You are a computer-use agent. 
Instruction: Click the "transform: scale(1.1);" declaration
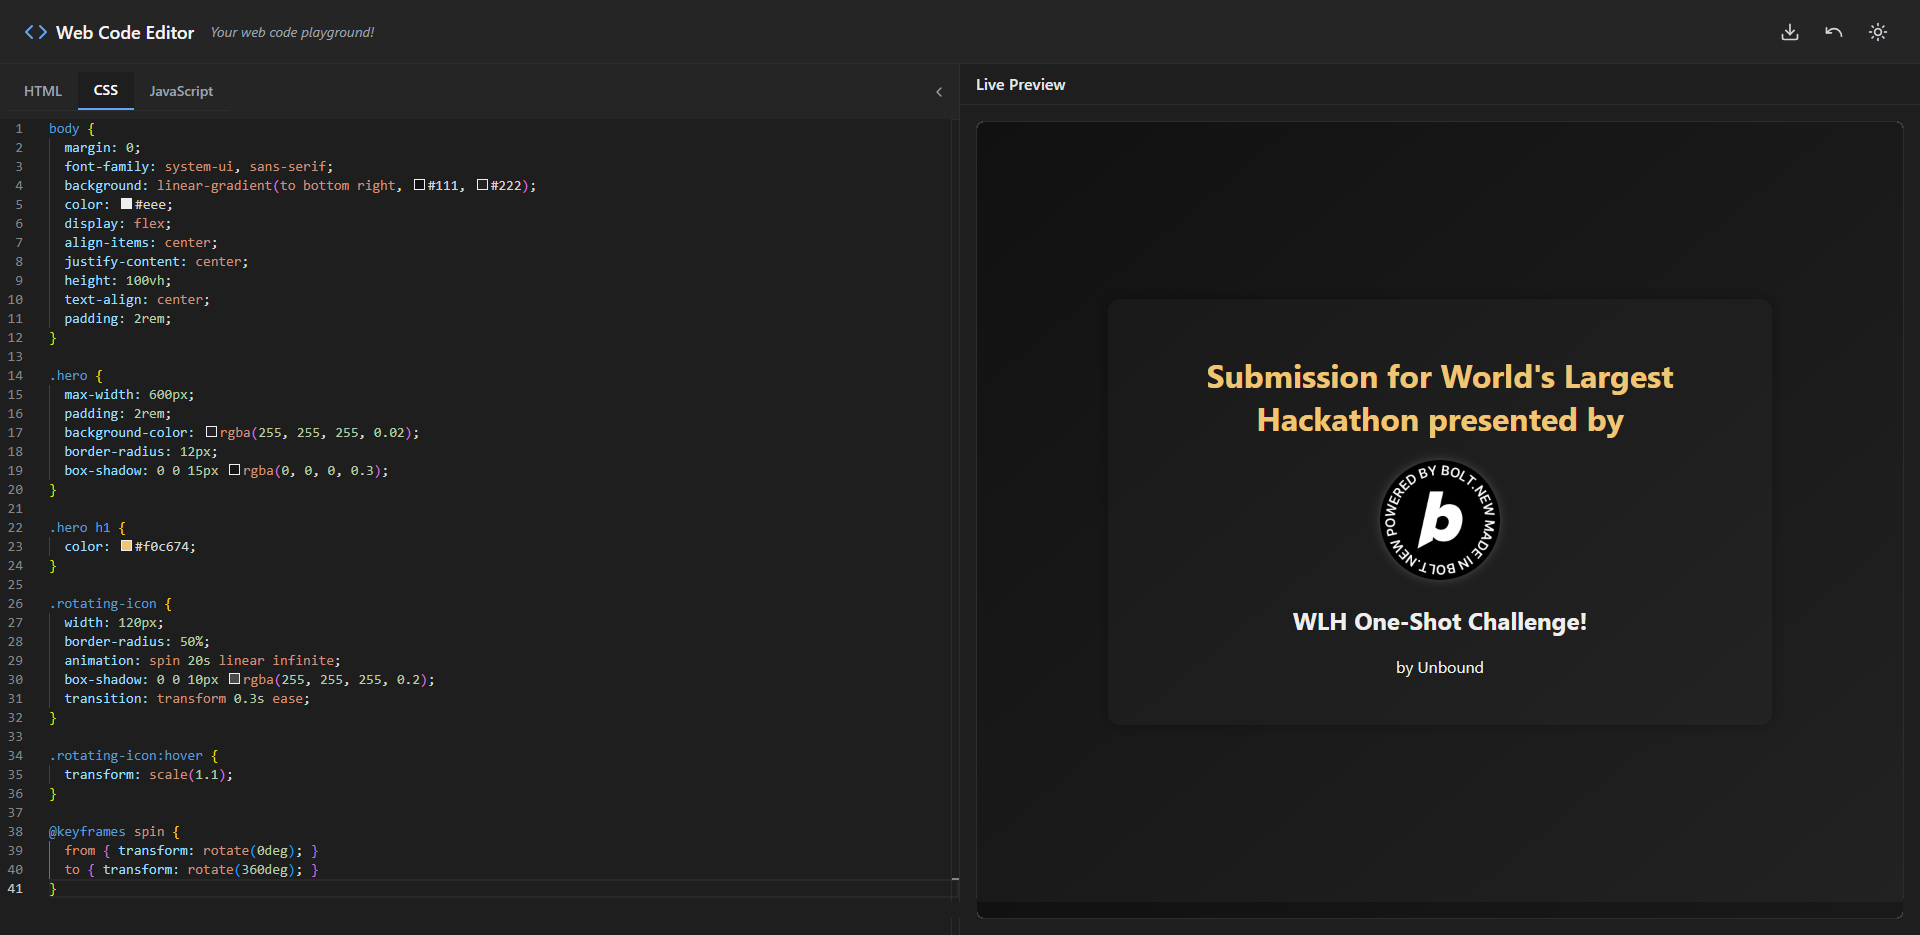tap(149, 774)
